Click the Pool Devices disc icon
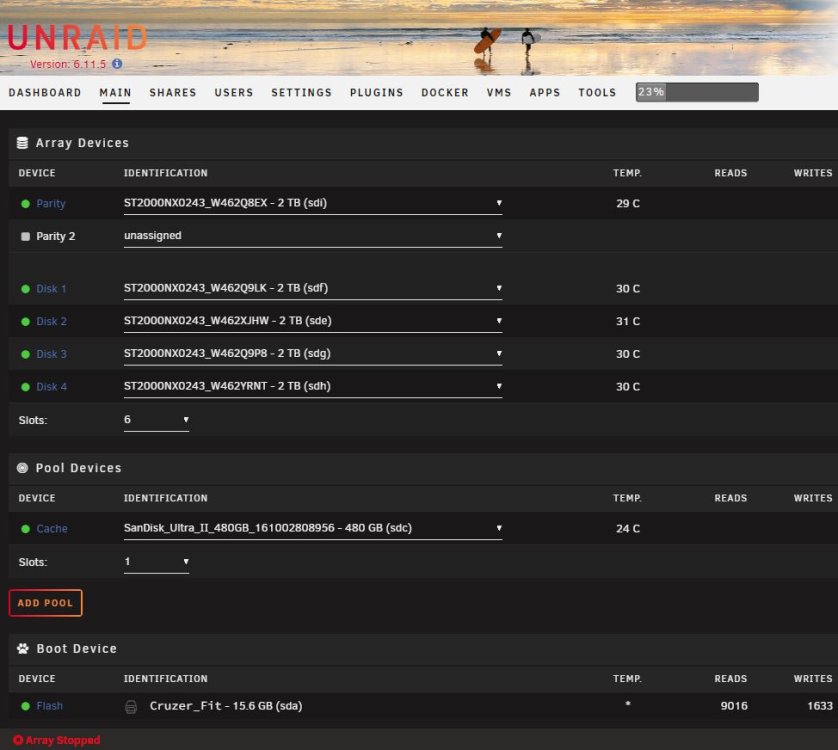The width and height of the screenshot is (838, 750). click(22, 468)
